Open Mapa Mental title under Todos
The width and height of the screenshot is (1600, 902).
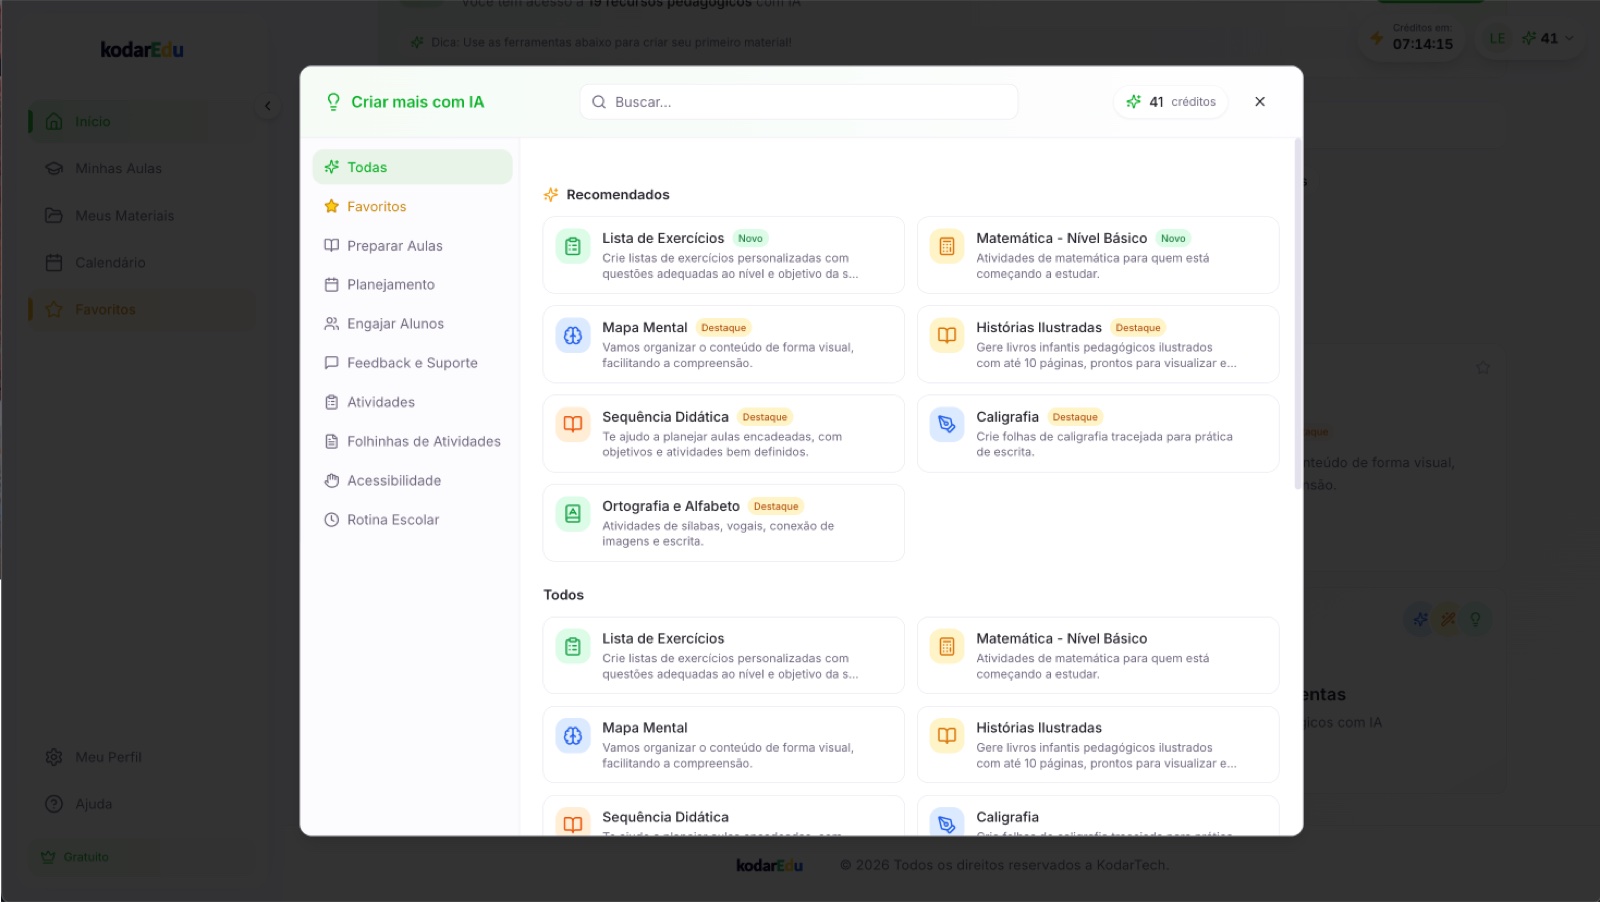pyautogui.click(x=645, y=727)
